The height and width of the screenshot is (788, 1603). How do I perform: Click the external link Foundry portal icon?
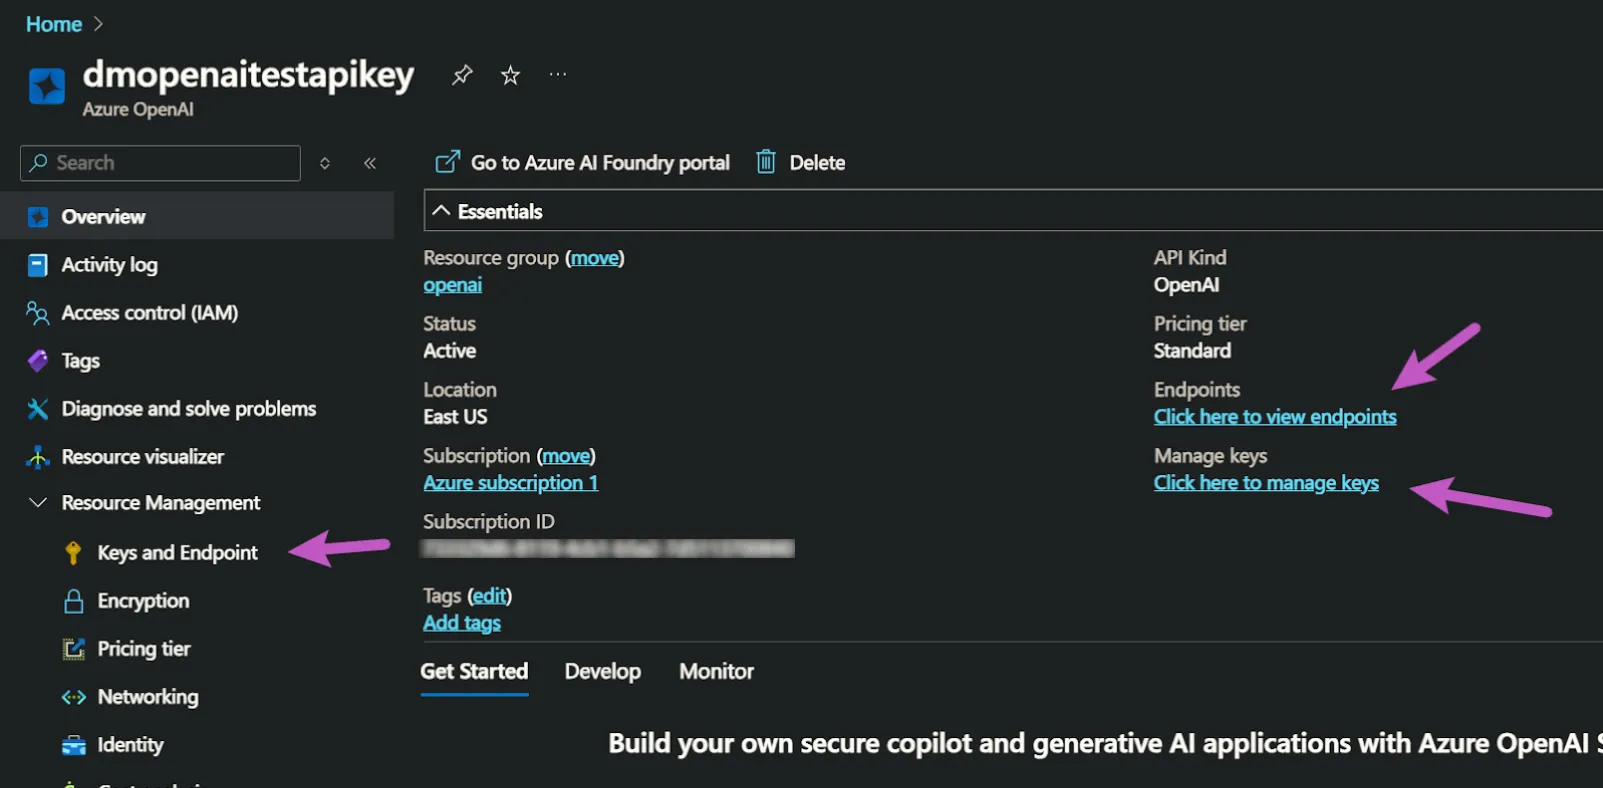pos(448,162)
